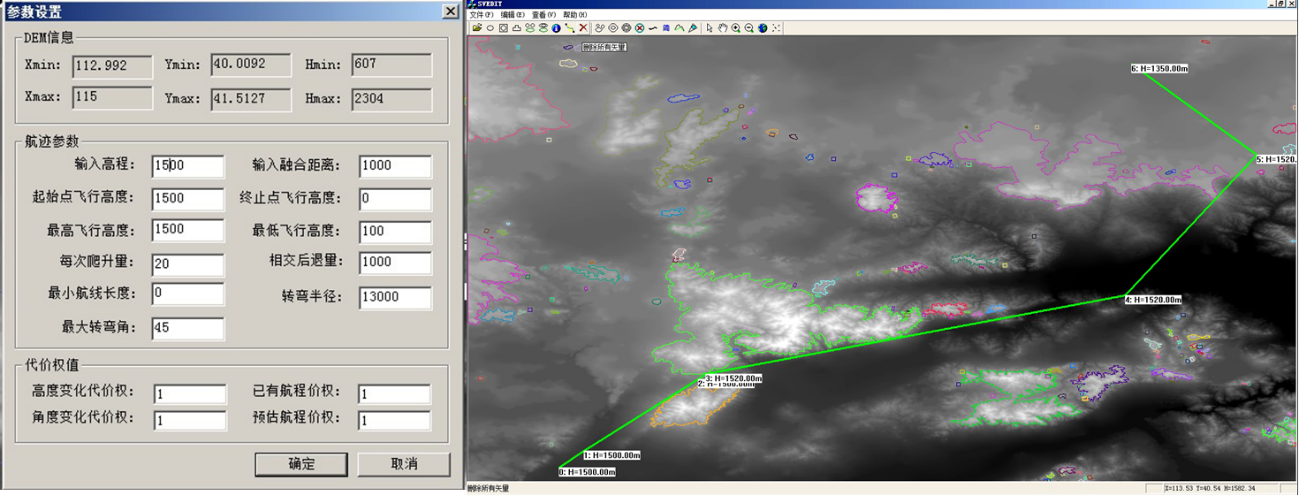This screenshot has height=496, width=1299.
Task: Close the 参数设置 dialog
Action: coord(451,12)
